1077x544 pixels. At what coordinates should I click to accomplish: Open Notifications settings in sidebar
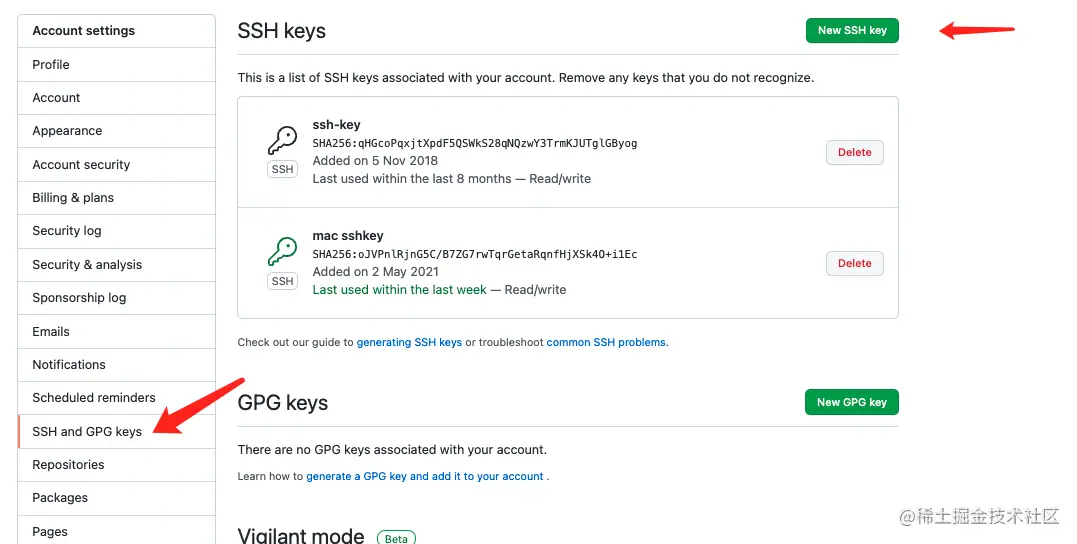tap(69, 365)
